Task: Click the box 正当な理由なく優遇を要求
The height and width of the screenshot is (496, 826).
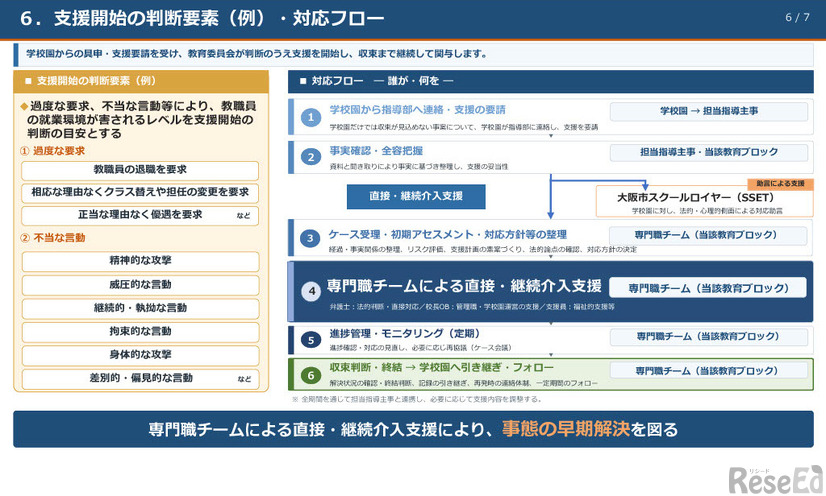Action: click(x=140, y=215)
